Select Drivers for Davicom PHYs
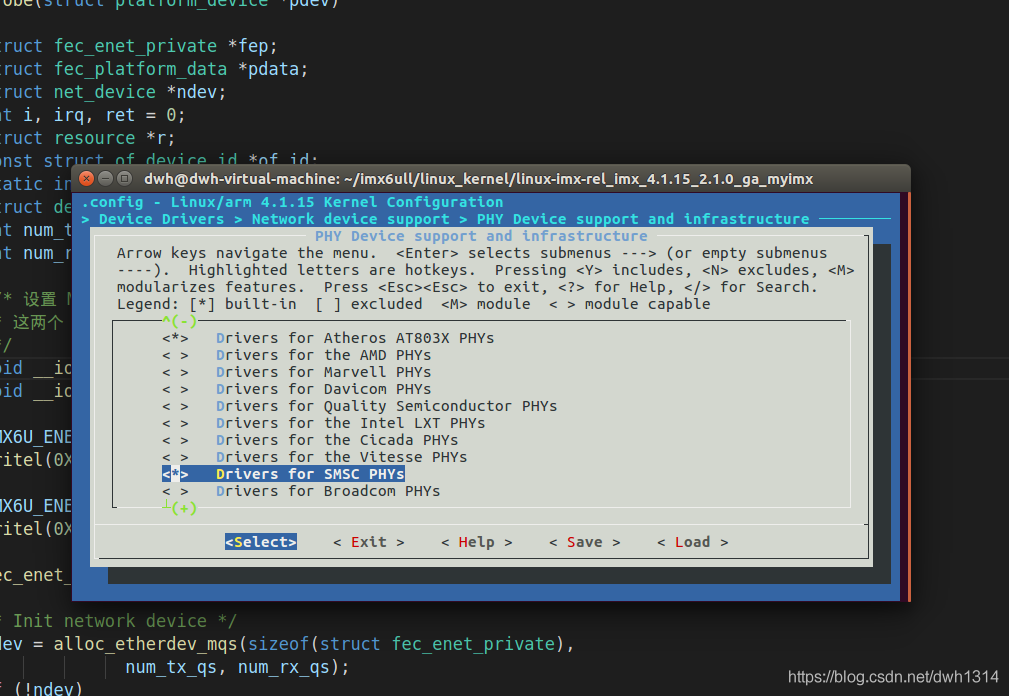 [324, 389]
